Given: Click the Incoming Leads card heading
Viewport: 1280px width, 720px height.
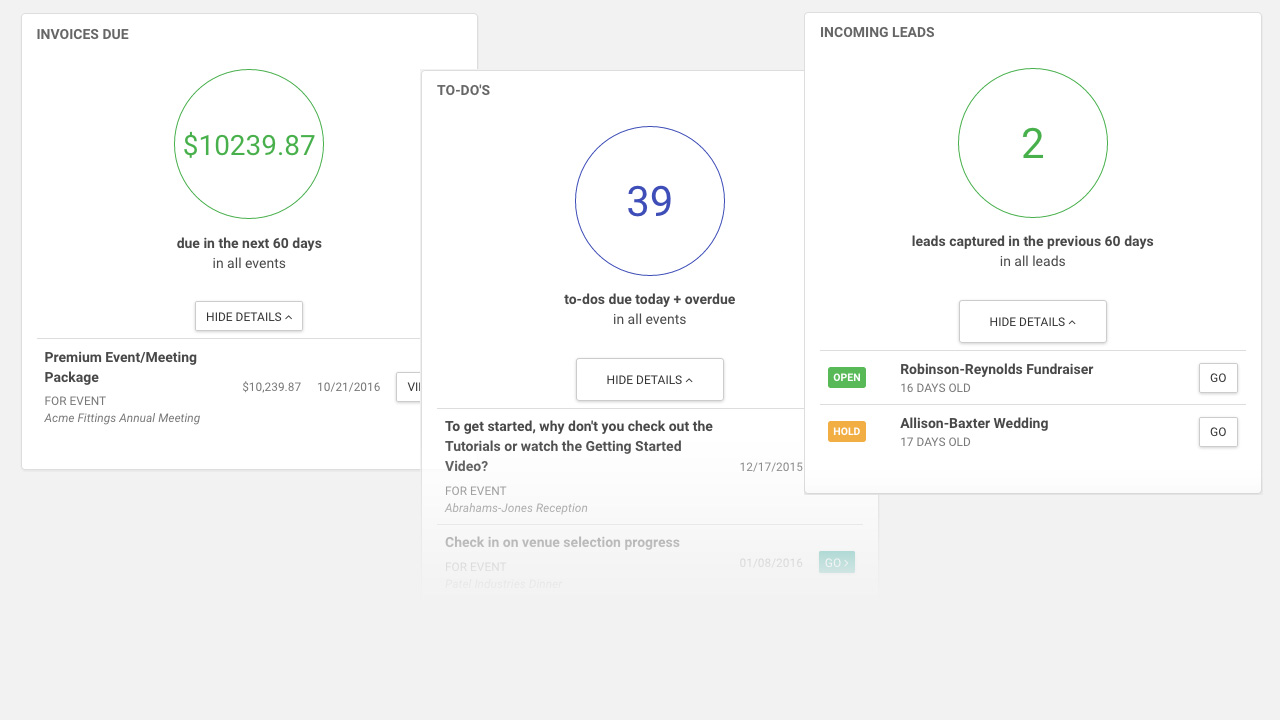Looking at the screenshot, I should (x=877, y=32).
